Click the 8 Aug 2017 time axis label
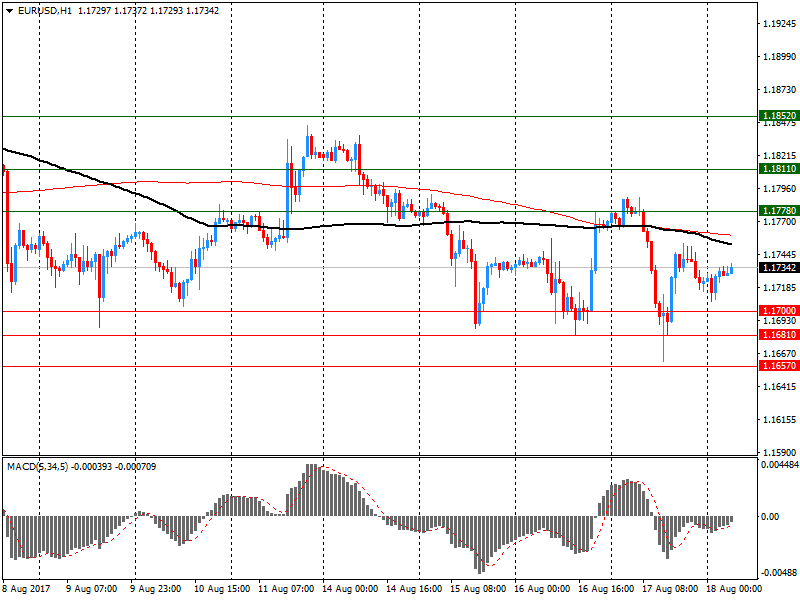Screen dimensions: 800x600 pyautogui.click(x=27, y=589)
